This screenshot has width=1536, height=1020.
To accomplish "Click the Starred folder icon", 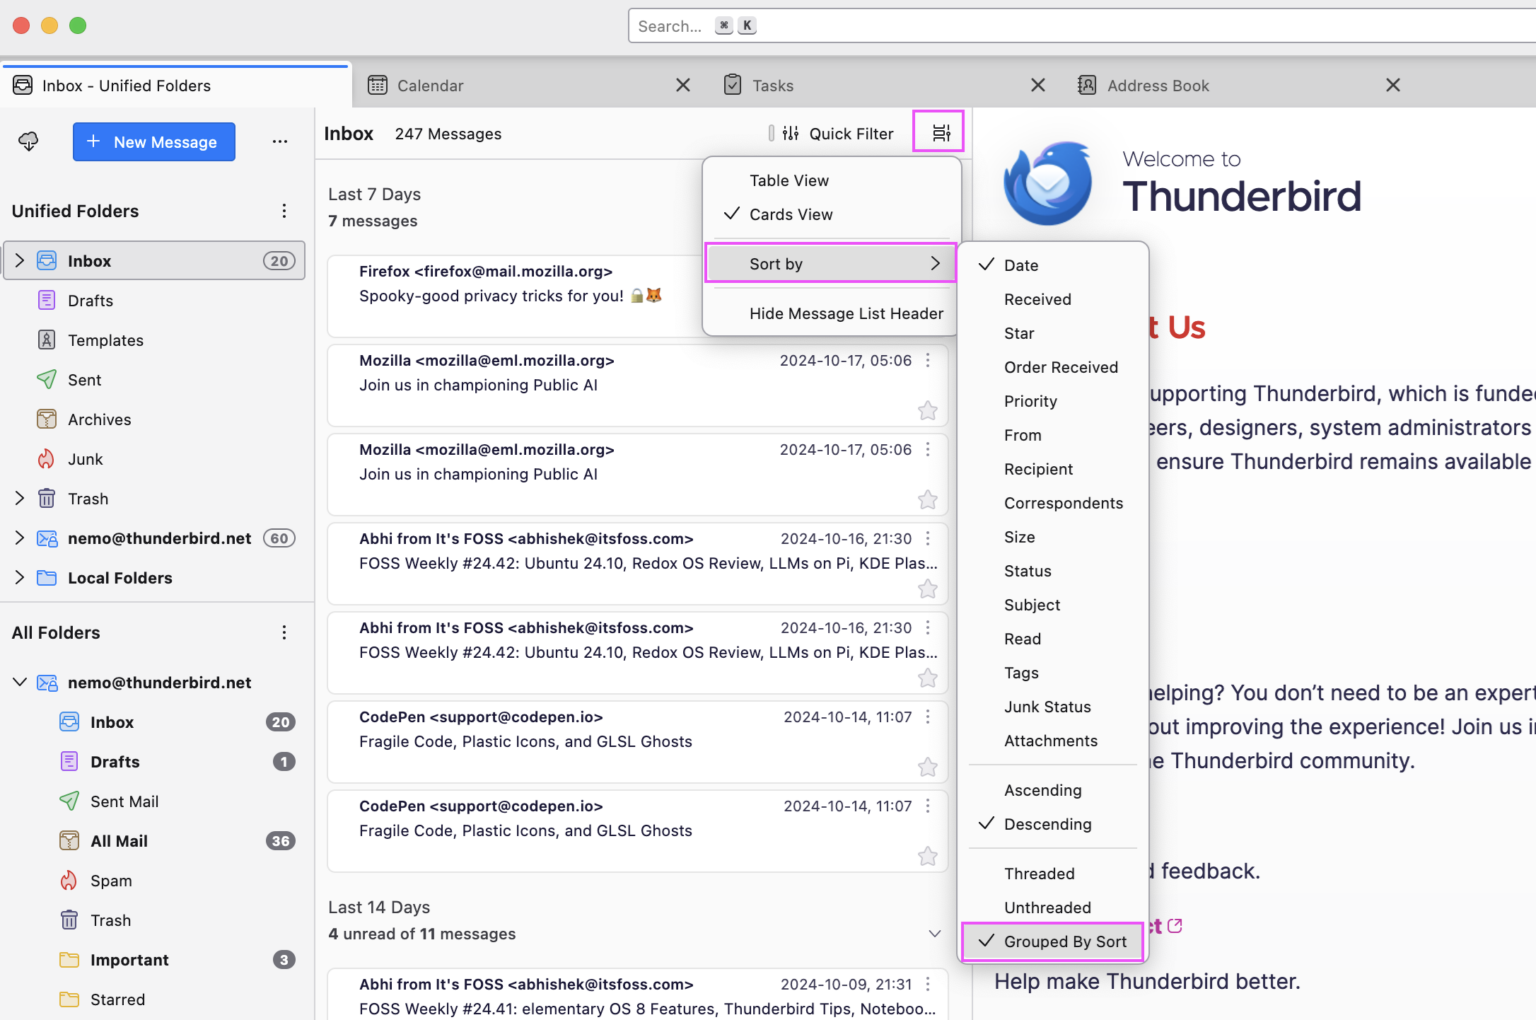I will click(69, 1000).
